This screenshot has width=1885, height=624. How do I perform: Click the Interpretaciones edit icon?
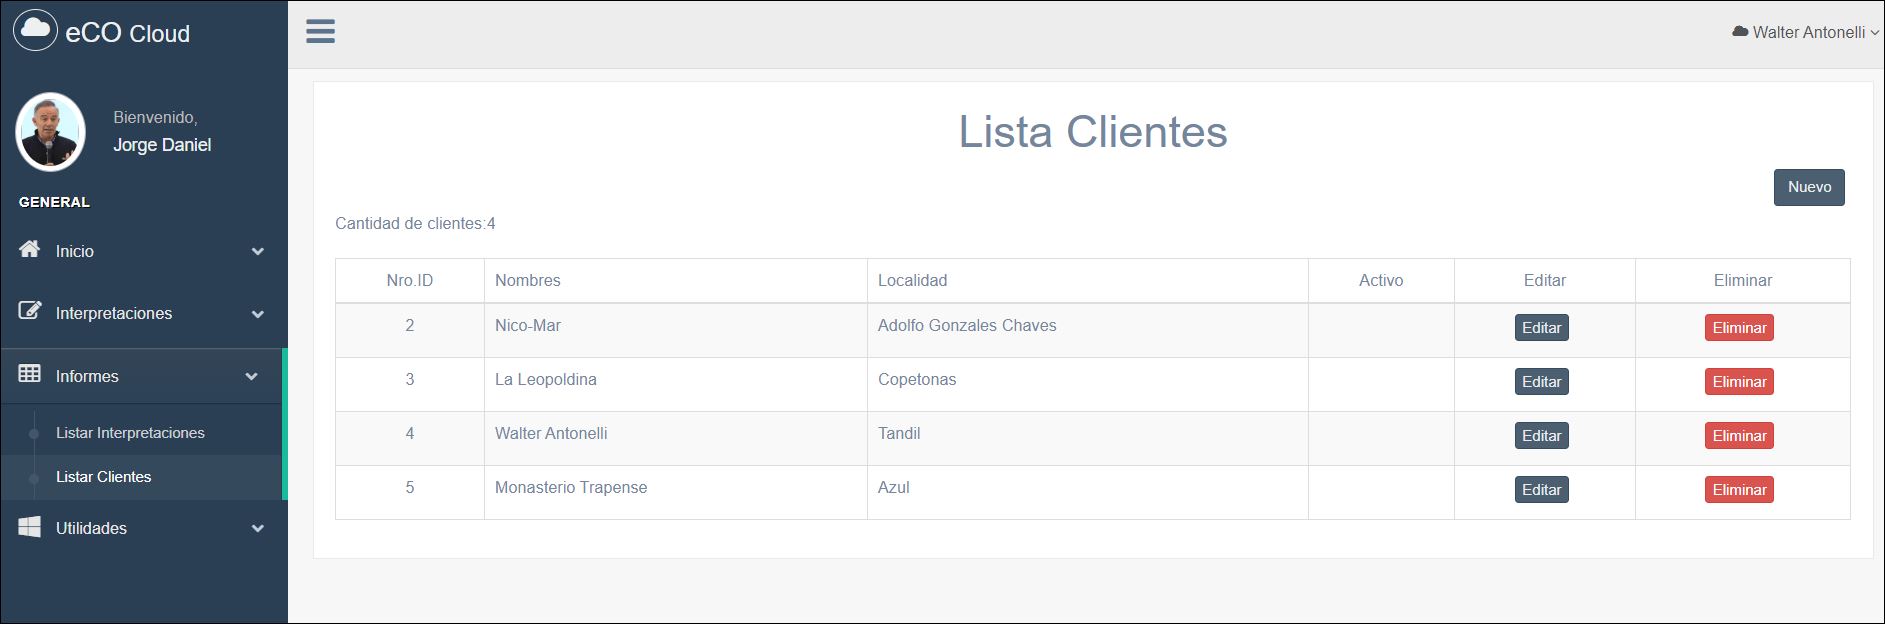[x=30, y=311]
